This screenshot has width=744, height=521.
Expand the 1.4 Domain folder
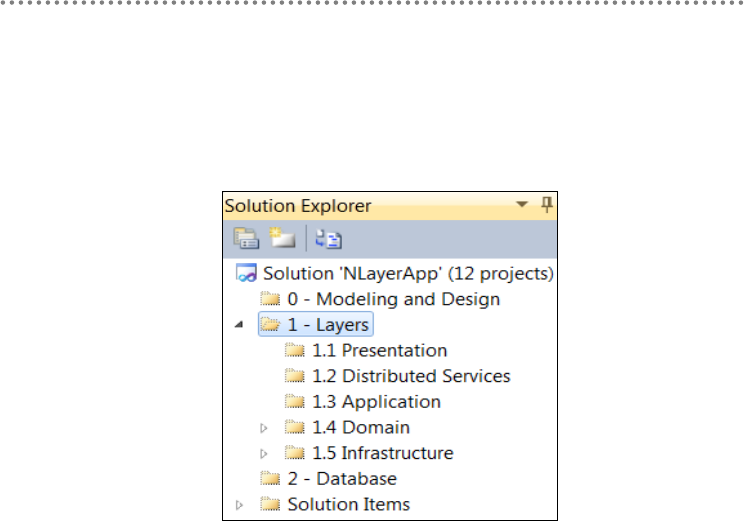tap(264, 428)
